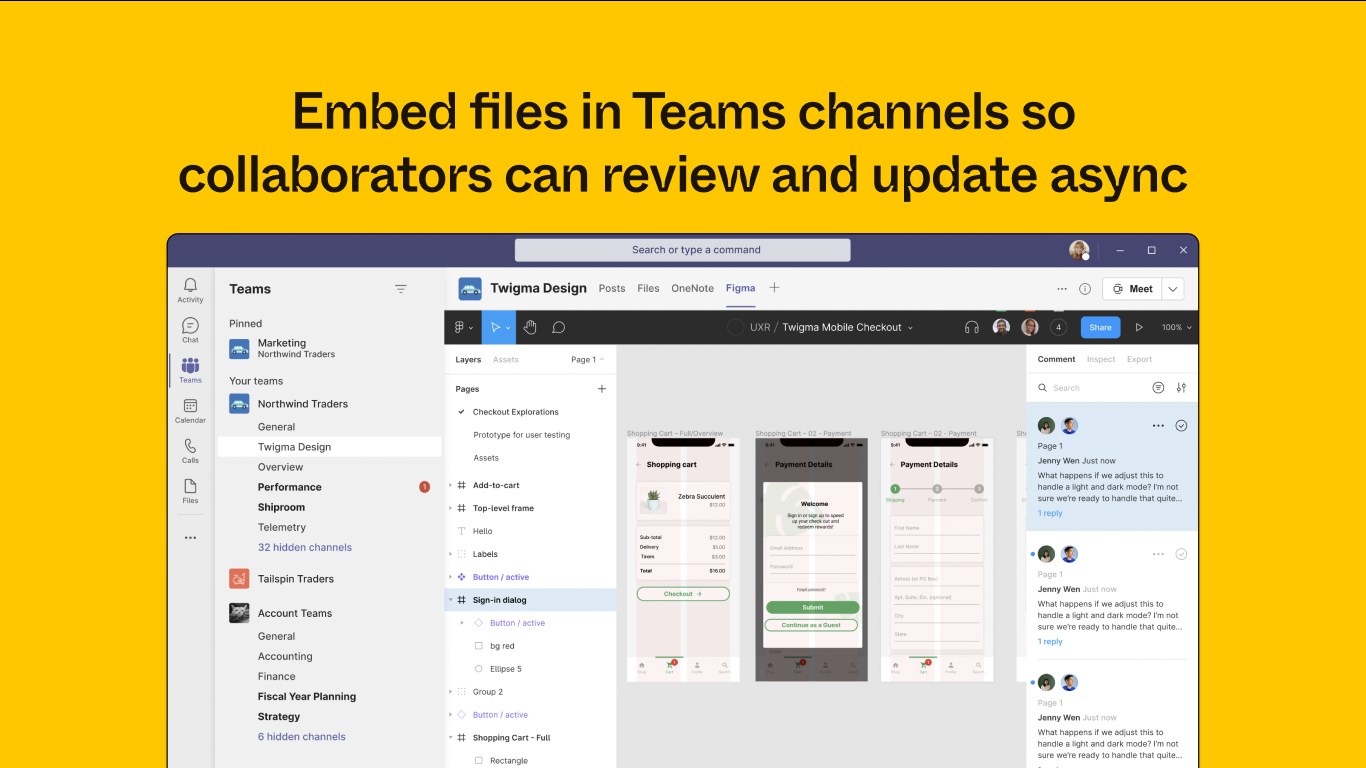
Task: Click the filter icon beside Teams heading
Action: 401,289
